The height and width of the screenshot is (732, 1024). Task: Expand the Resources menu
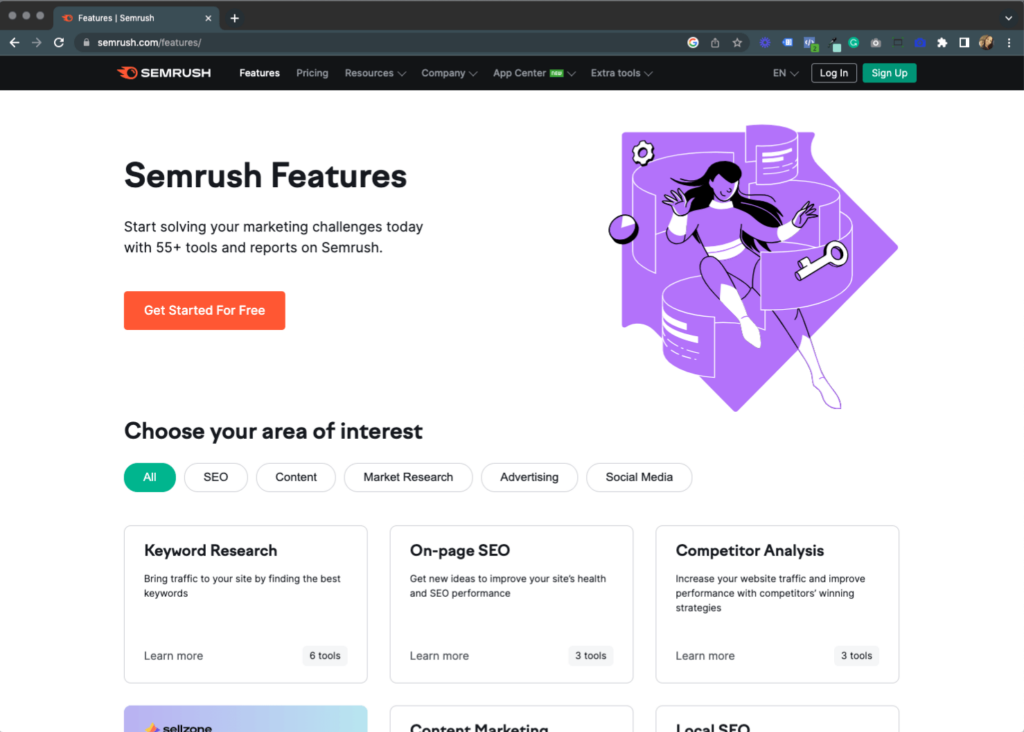point(376,73)
